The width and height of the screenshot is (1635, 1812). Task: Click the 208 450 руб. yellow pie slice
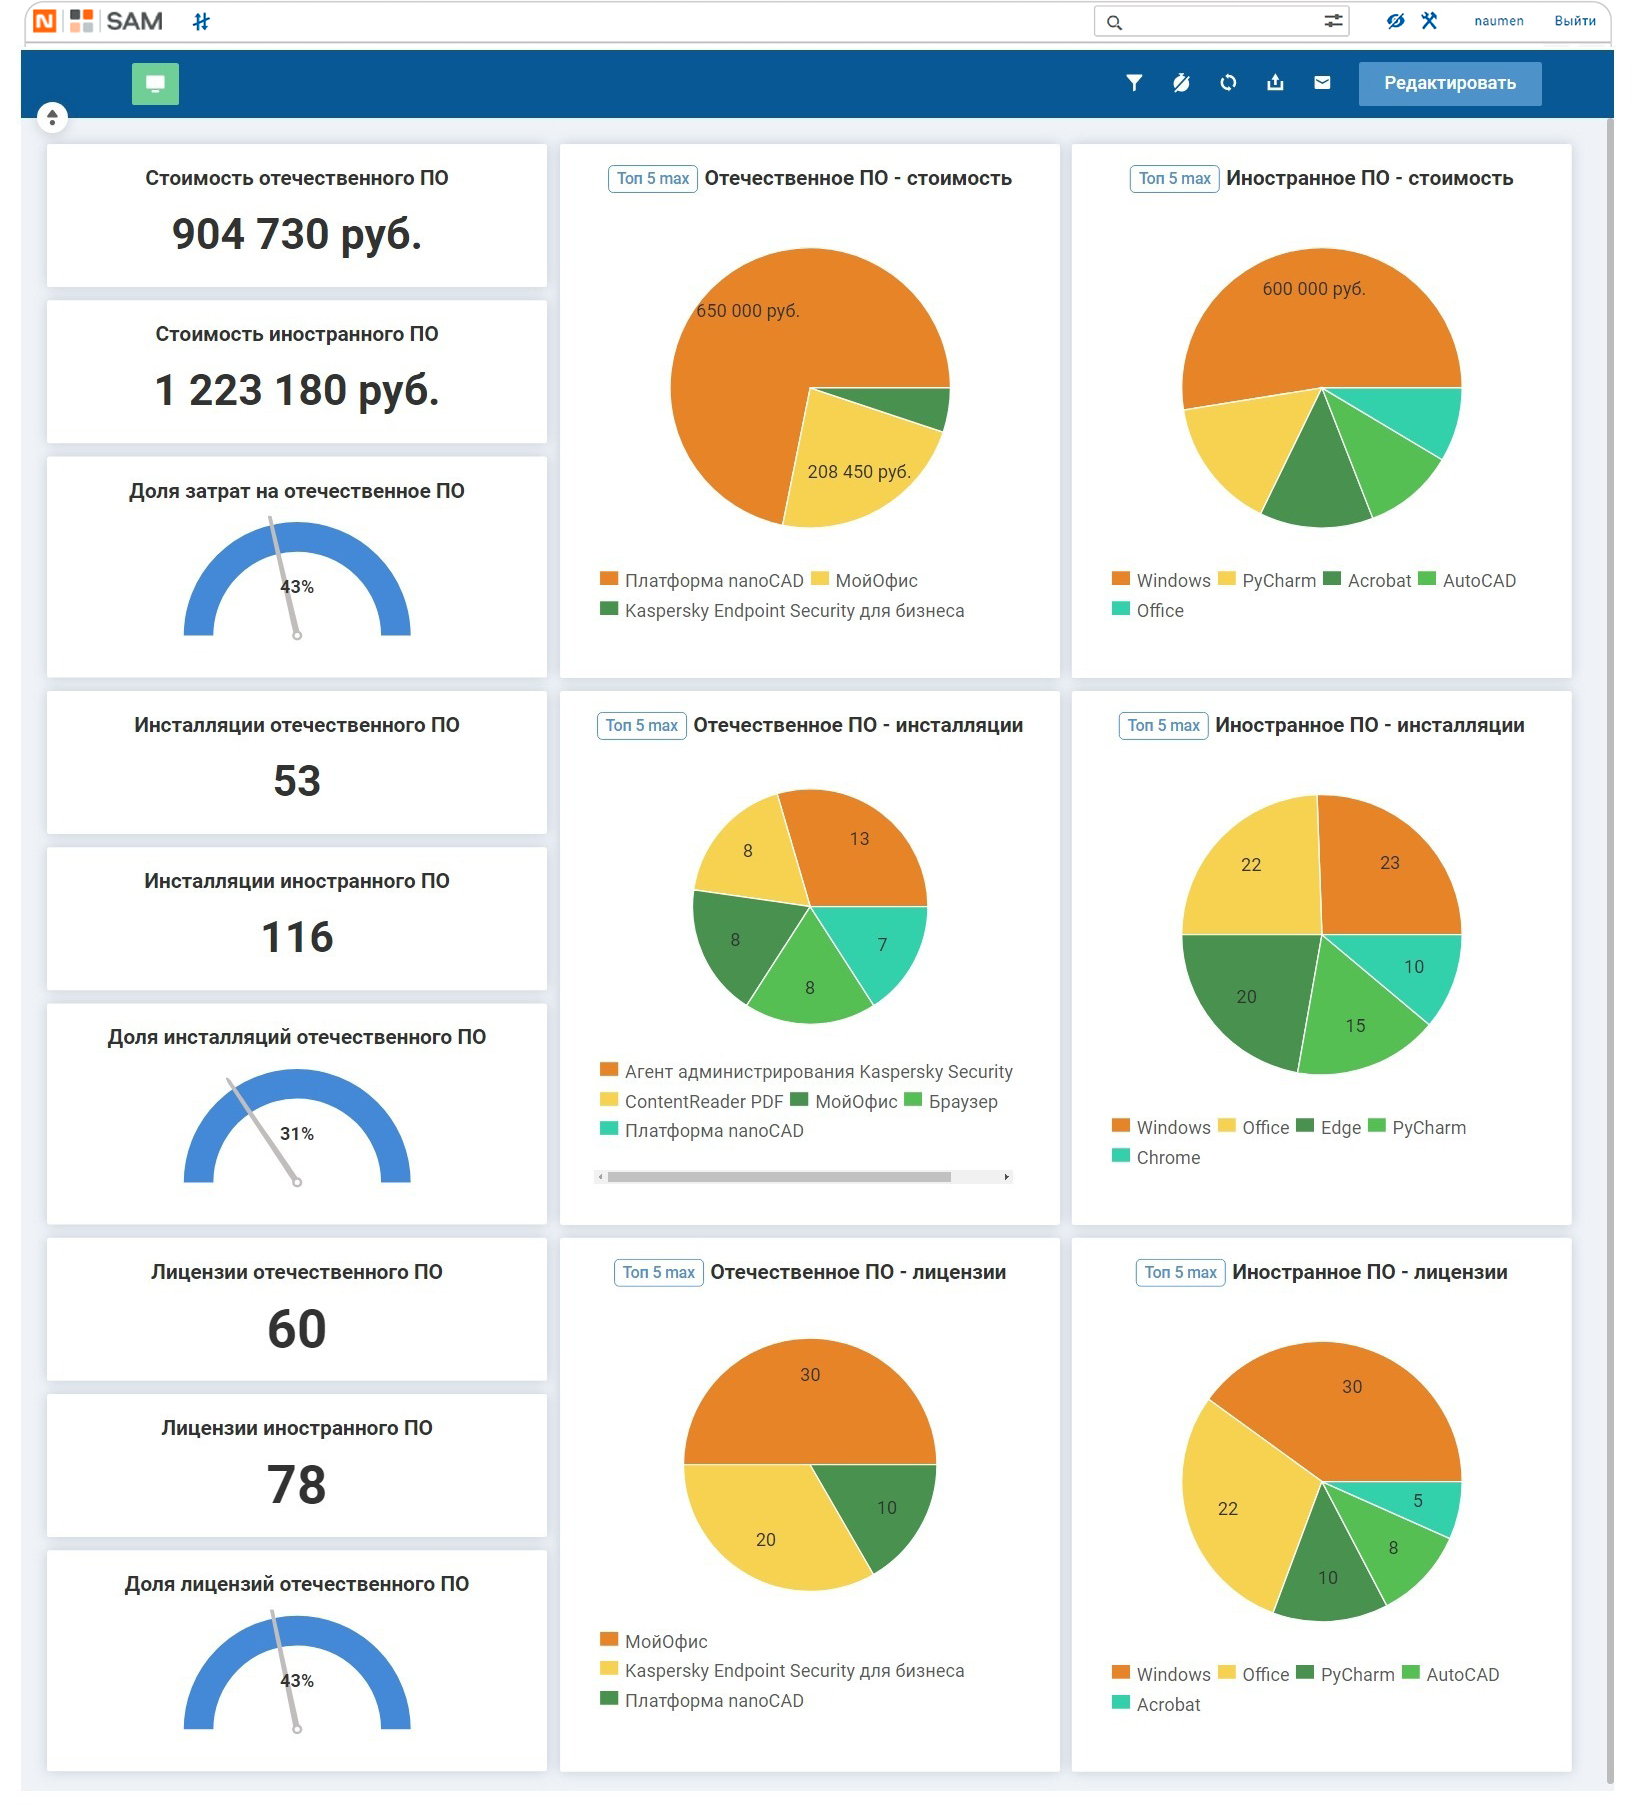pos(858,472)
